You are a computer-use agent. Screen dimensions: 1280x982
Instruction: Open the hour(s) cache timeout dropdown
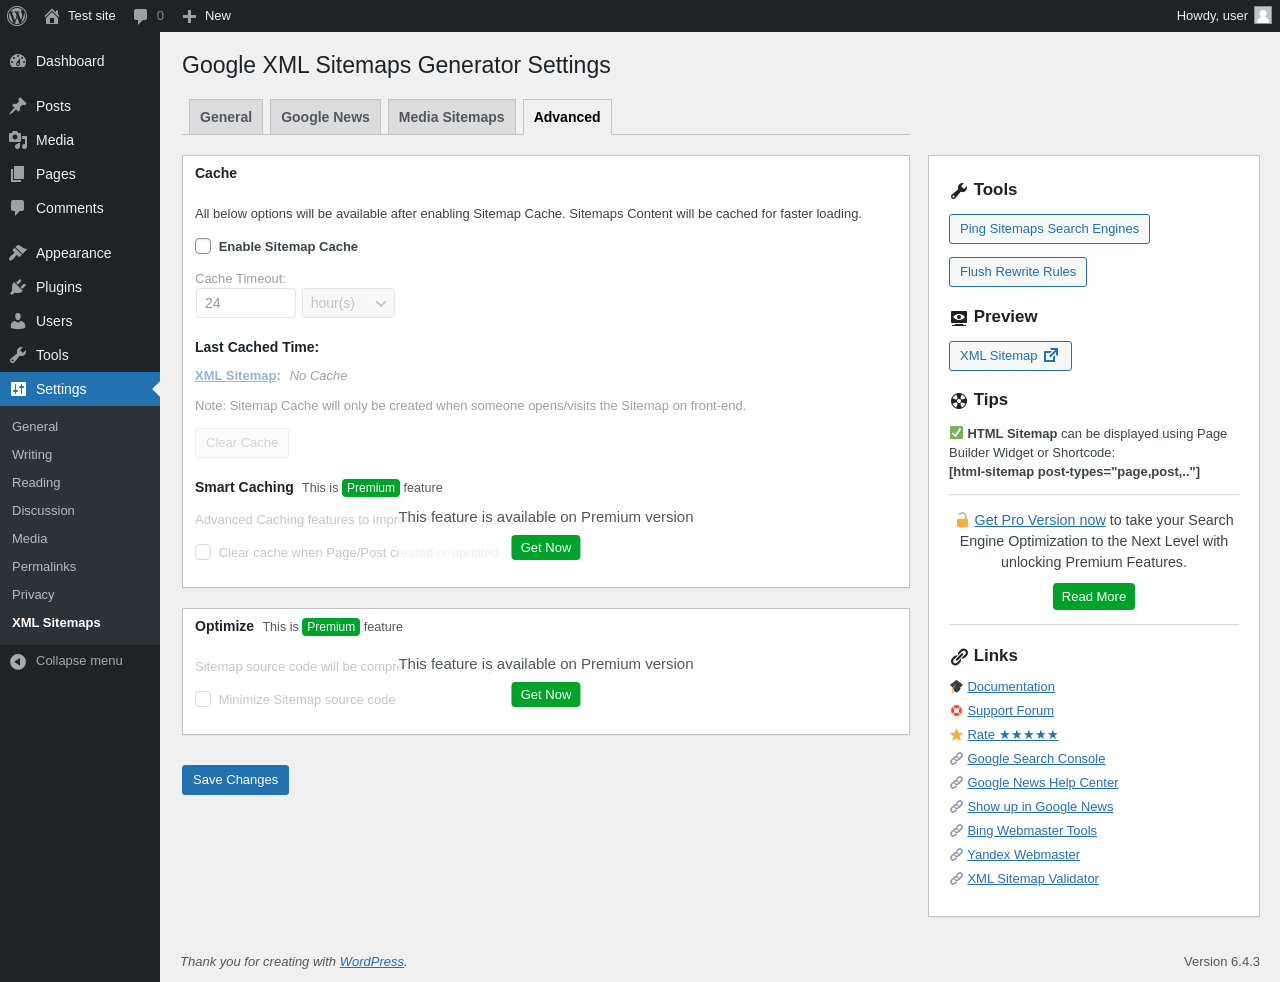[x=348, y=303]
